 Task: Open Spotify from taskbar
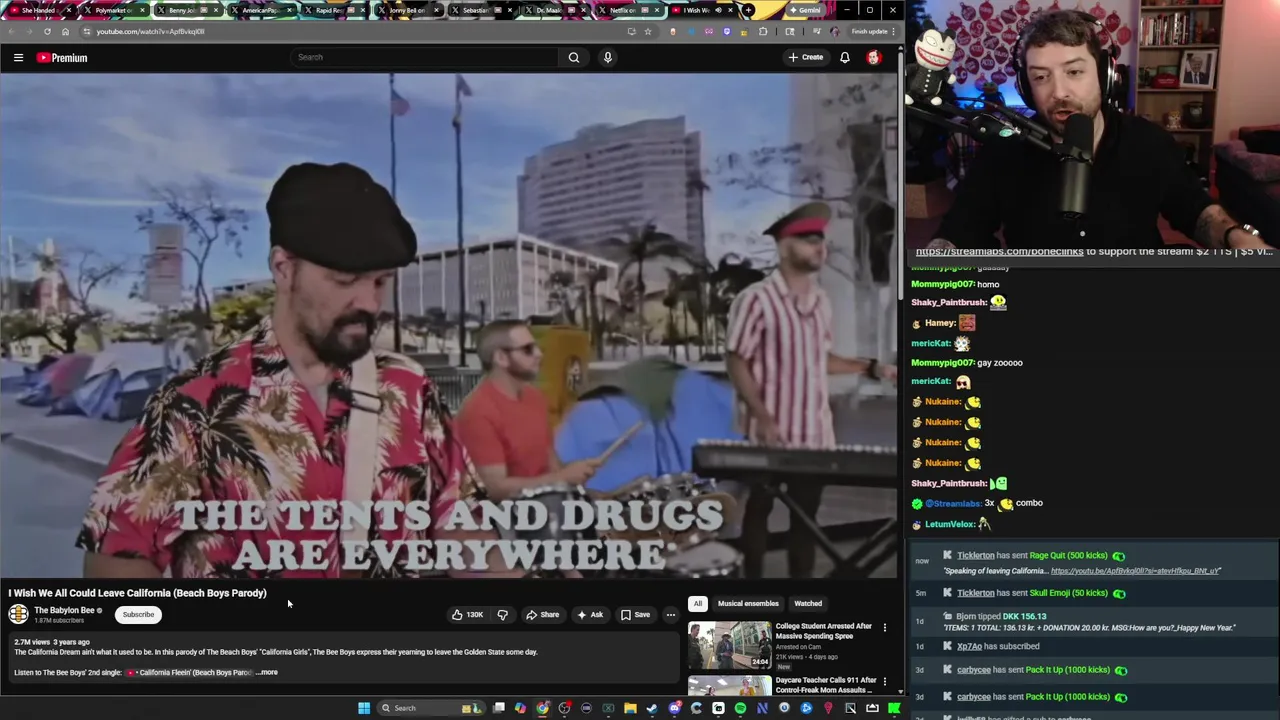click(x=740, y=708)
